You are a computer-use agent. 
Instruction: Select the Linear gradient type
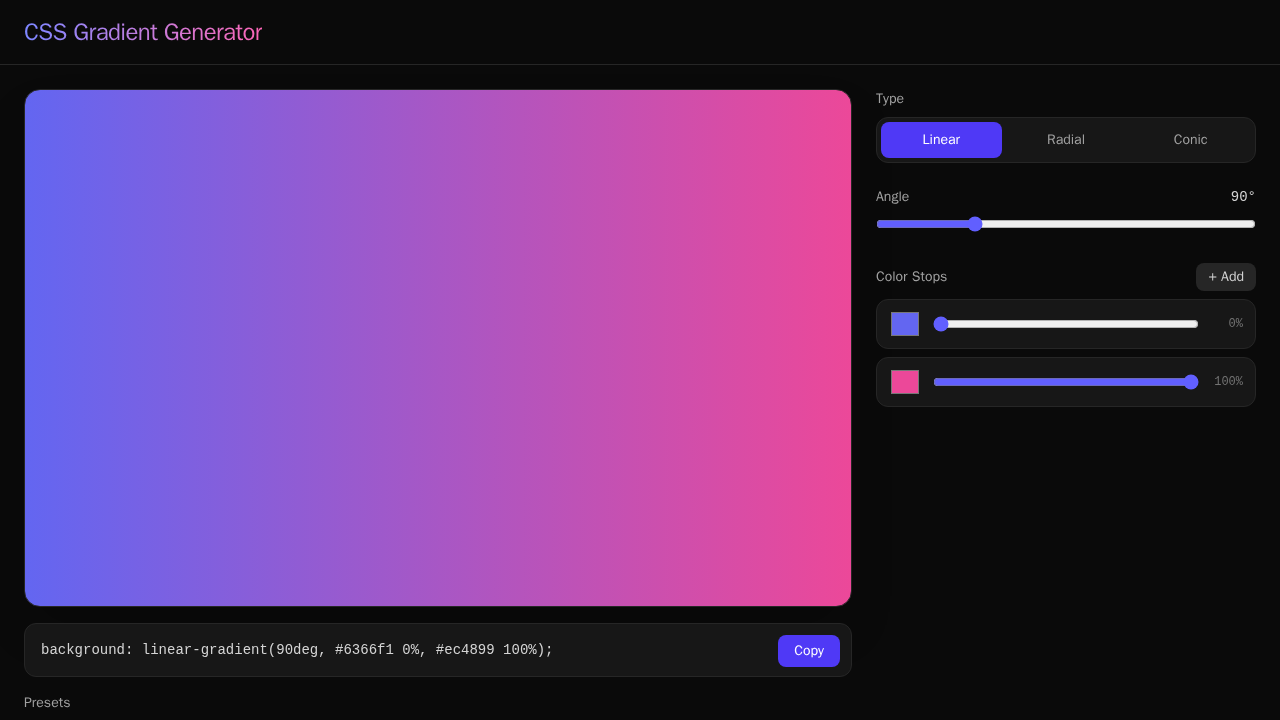point(940,140)
